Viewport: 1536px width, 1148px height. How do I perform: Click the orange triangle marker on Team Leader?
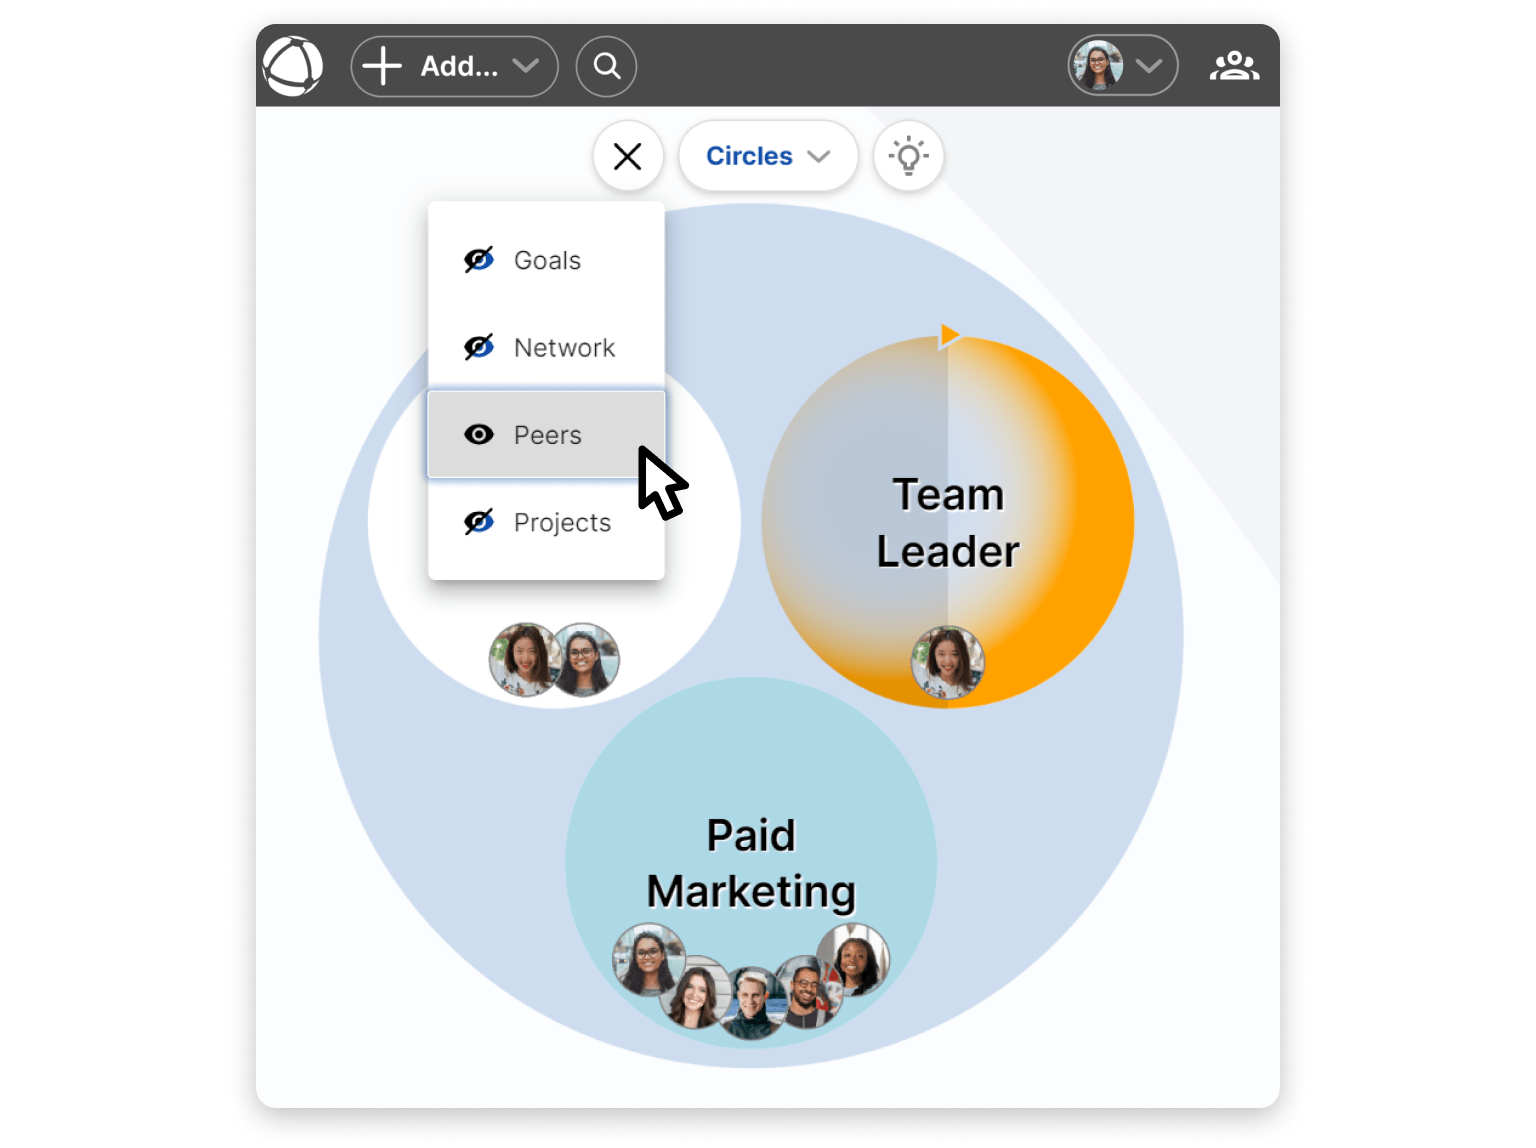[949, 336]
